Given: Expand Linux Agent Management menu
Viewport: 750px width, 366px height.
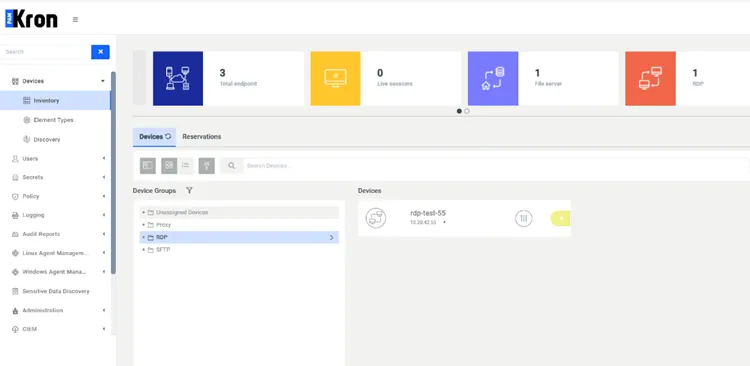Looking at the screenshot, I should pos(55,253).
